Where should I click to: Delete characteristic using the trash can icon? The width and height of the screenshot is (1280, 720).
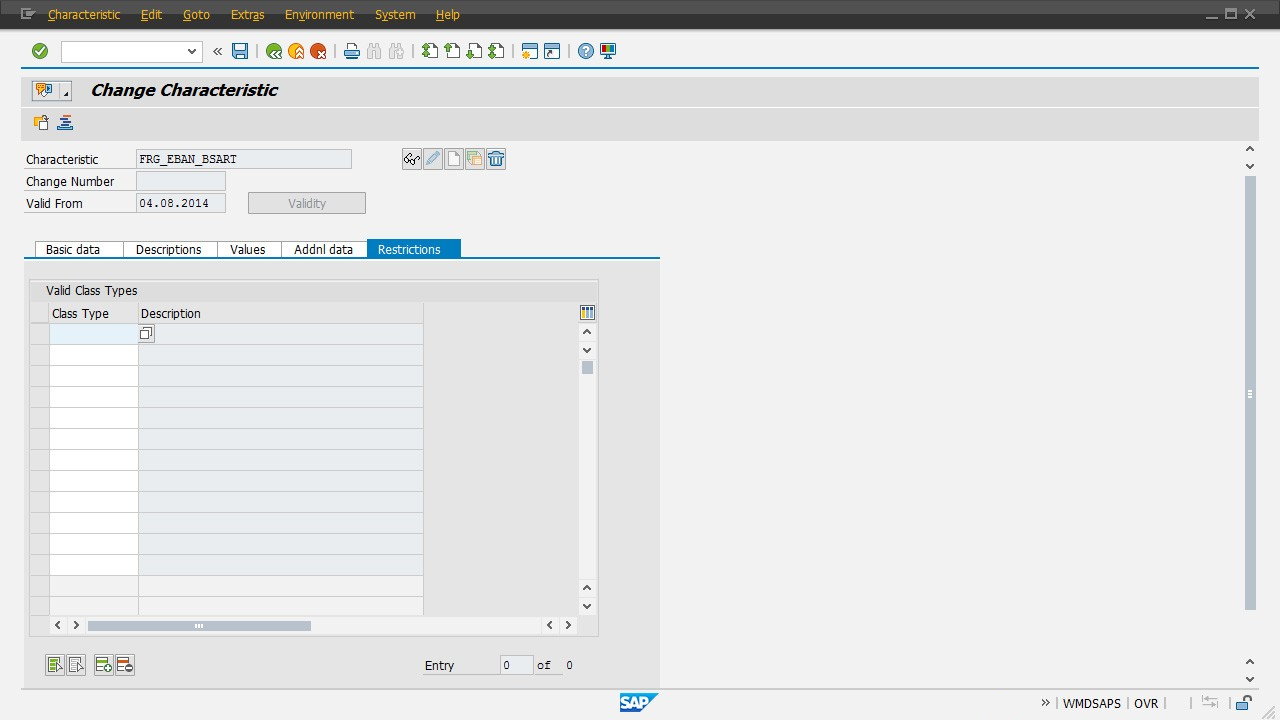click(496, 159)
